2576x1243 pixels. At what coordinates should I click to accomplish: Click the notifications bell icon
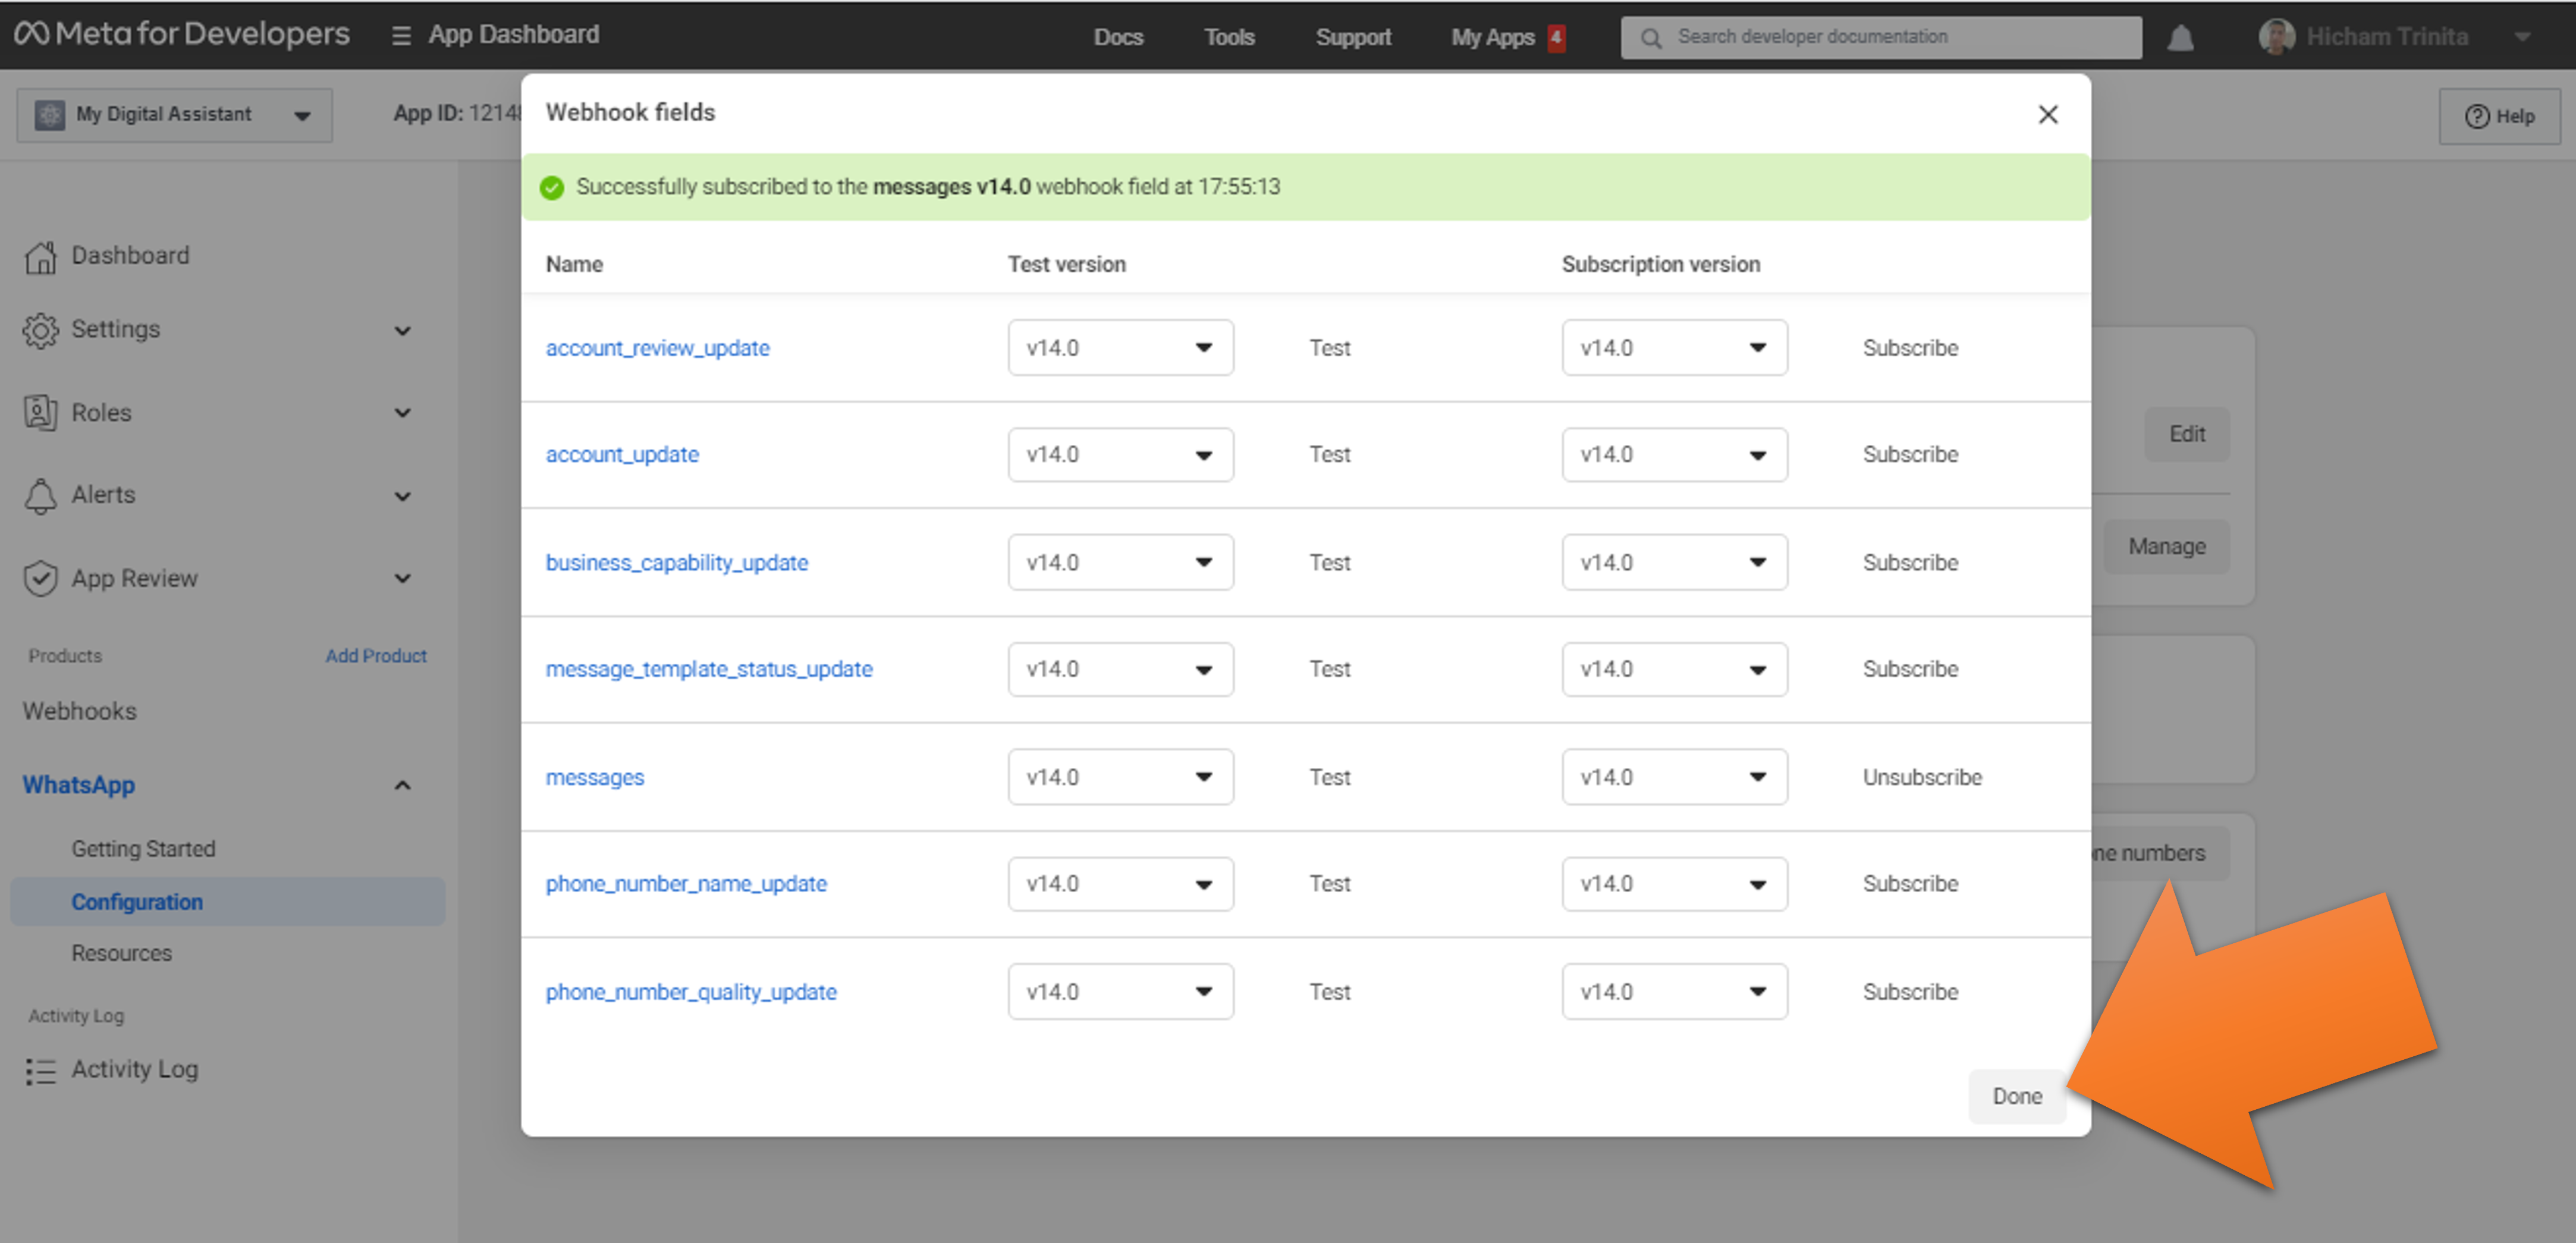click(x=2180, y=38)
